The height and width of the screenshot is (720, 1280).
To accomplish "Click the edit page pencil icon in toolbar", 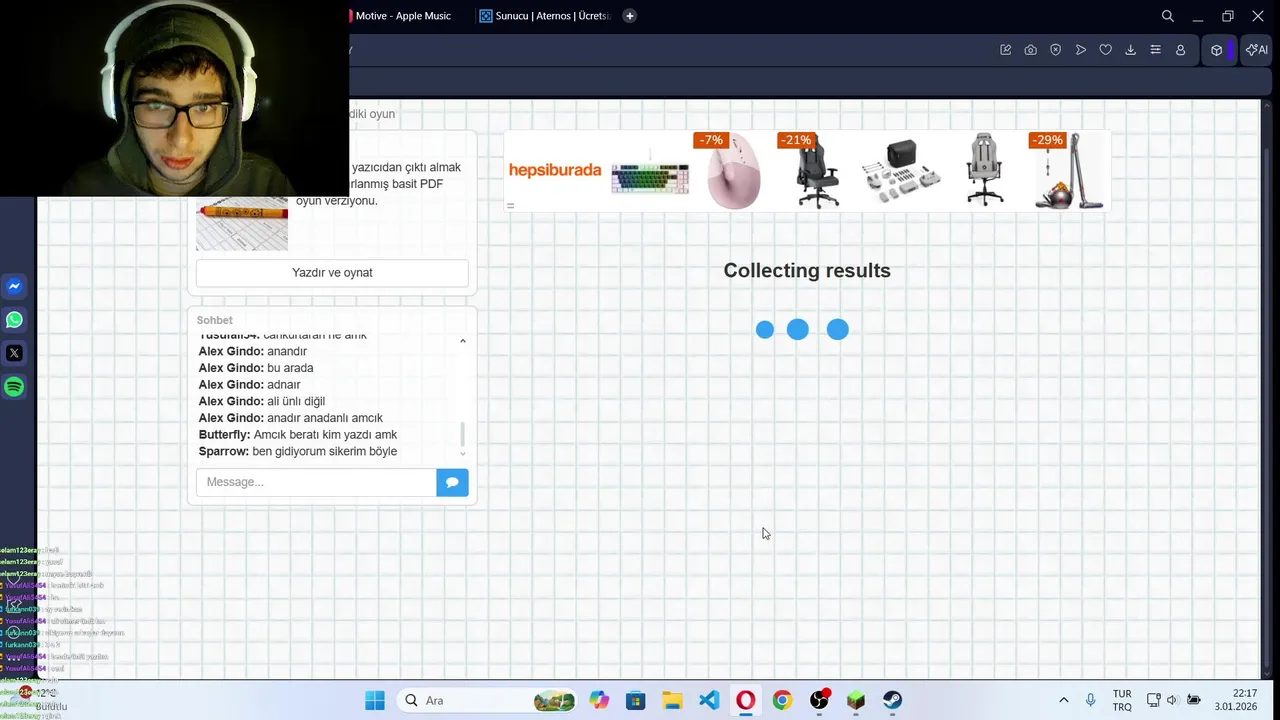I will [1005, 50].
